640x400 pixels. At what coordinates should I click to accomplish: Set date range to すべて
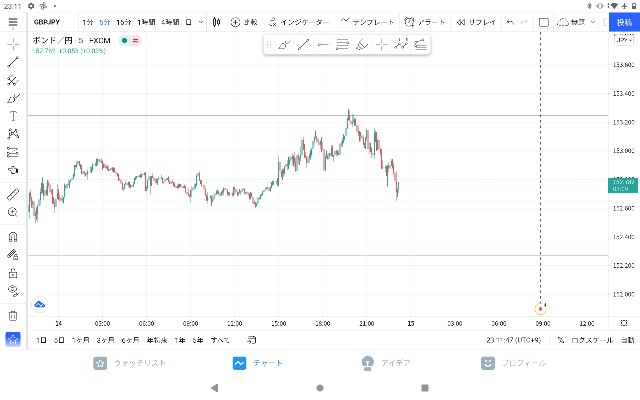pos(220,340)
